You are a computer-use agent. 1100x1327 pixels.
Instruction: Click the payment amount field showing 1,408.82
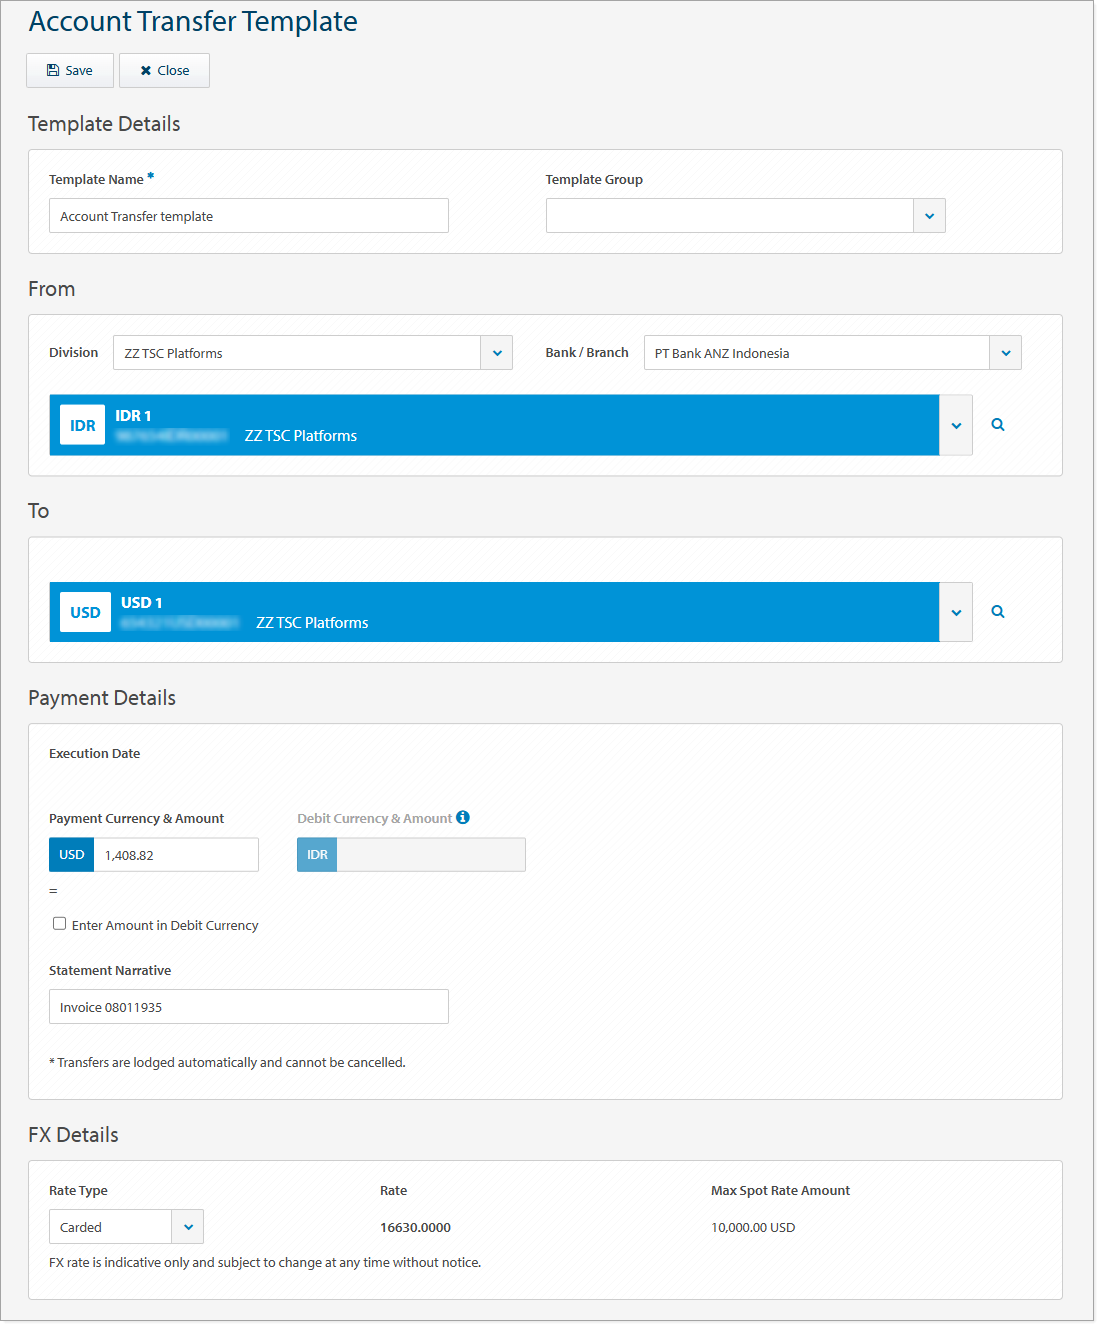tap(176, 854)
